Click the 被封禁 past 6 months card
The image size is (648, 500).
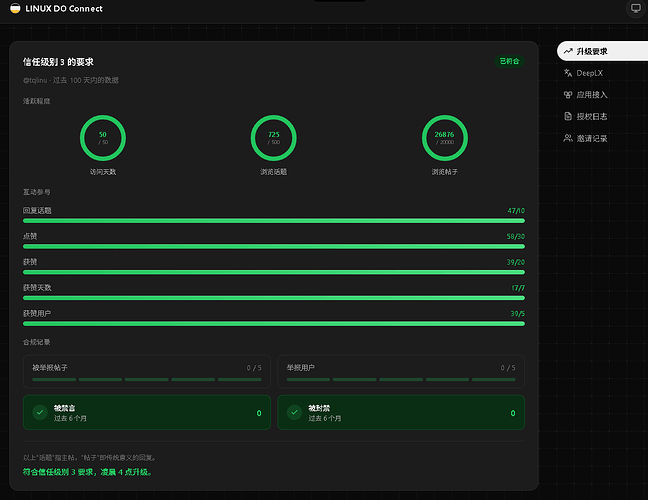[x=401, y=412]
